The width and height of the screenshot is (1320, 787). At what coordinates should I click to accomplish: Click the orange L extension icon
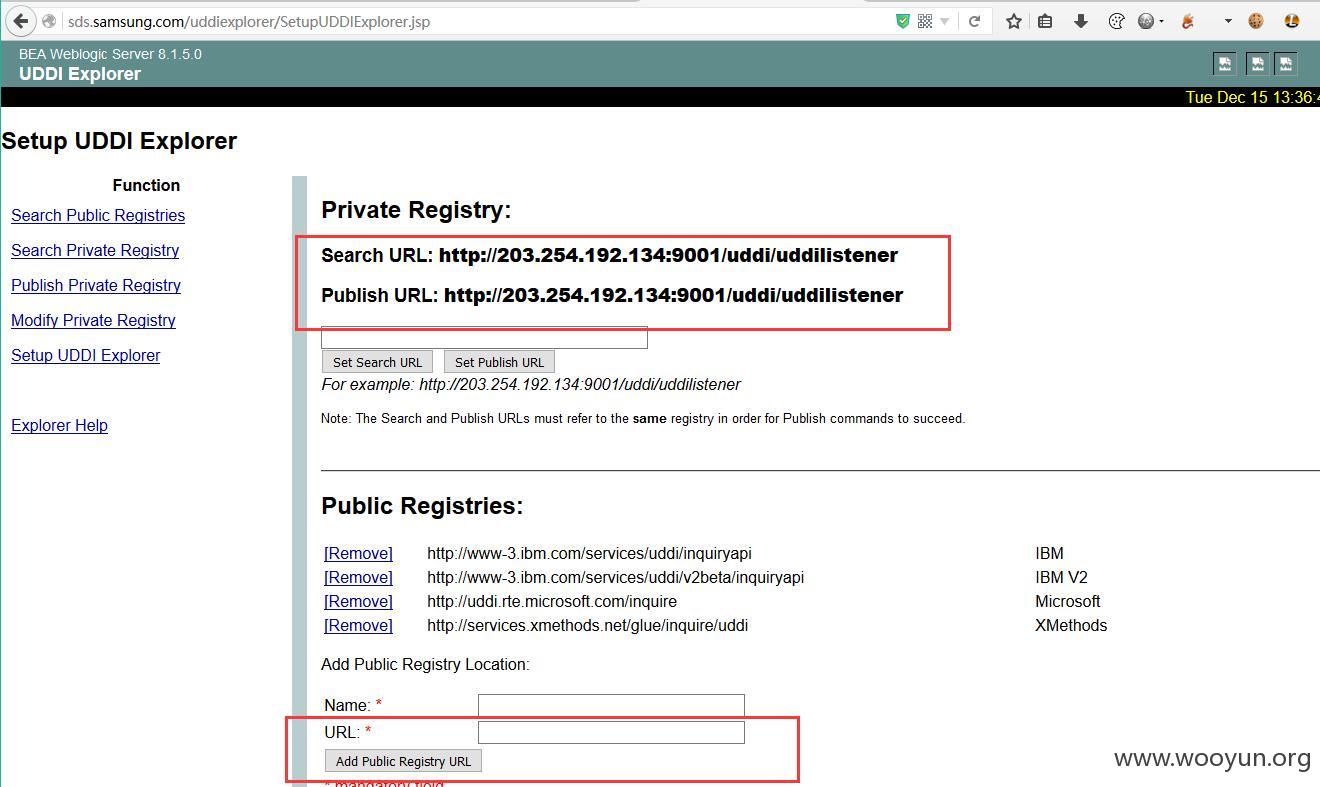pos(1291,21)
